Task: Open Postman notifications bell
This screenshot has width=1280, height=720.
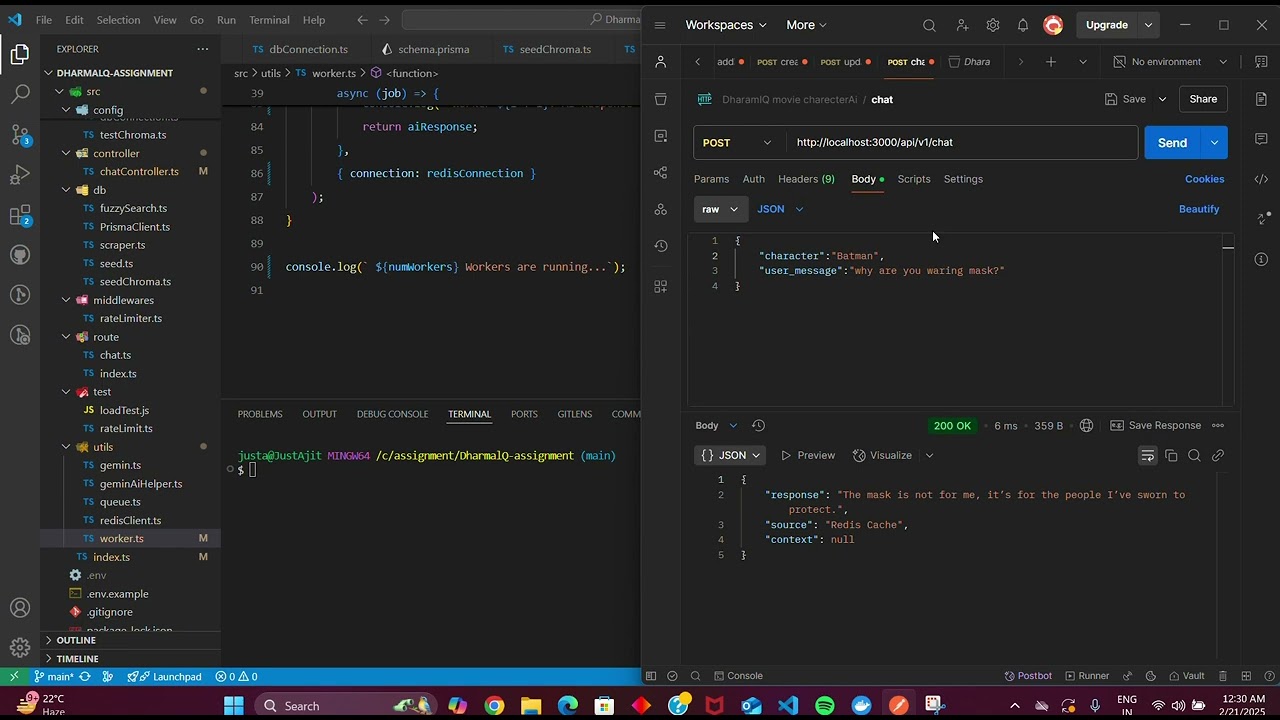Action: click(x=1023, y=25)
